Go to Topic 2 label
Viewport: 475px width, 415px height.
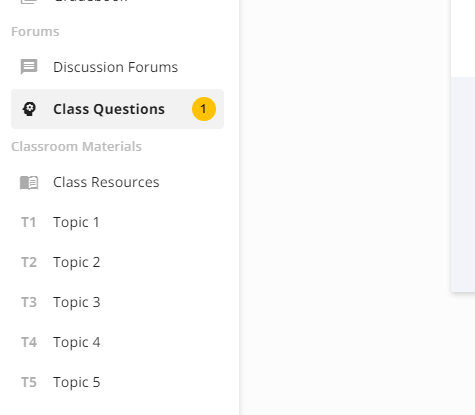coord(77,263)
